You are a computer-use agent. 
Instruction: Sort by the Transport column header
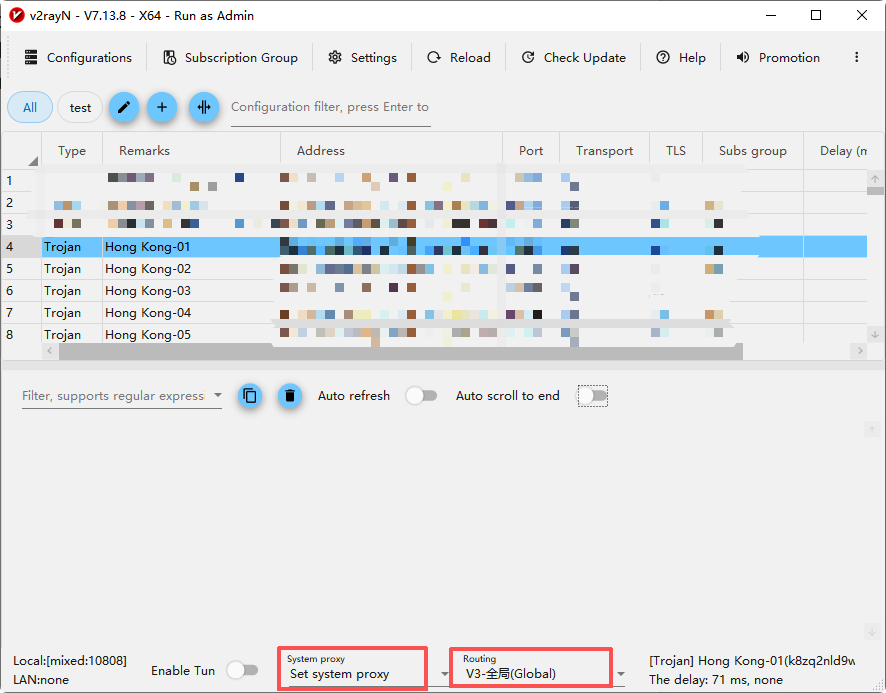point(604,151)
